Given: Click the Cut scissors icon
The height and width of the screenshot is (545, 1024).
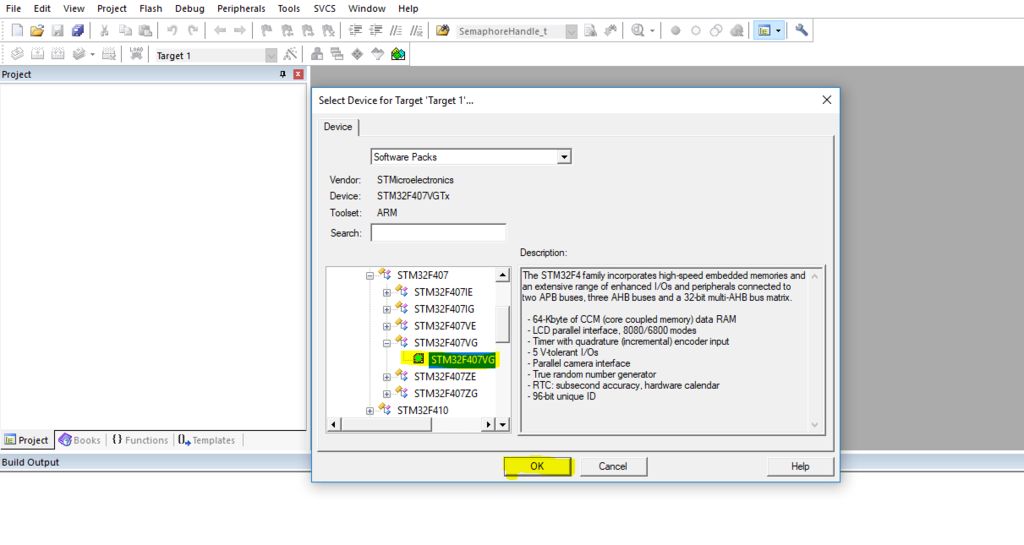Looking at the screenshot, I should 104,31.
